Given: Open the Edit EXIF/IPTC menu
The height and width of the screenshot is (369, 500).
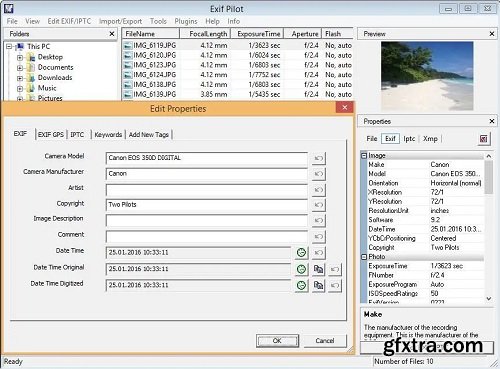Looking at the screenshot, I should 69,21.
